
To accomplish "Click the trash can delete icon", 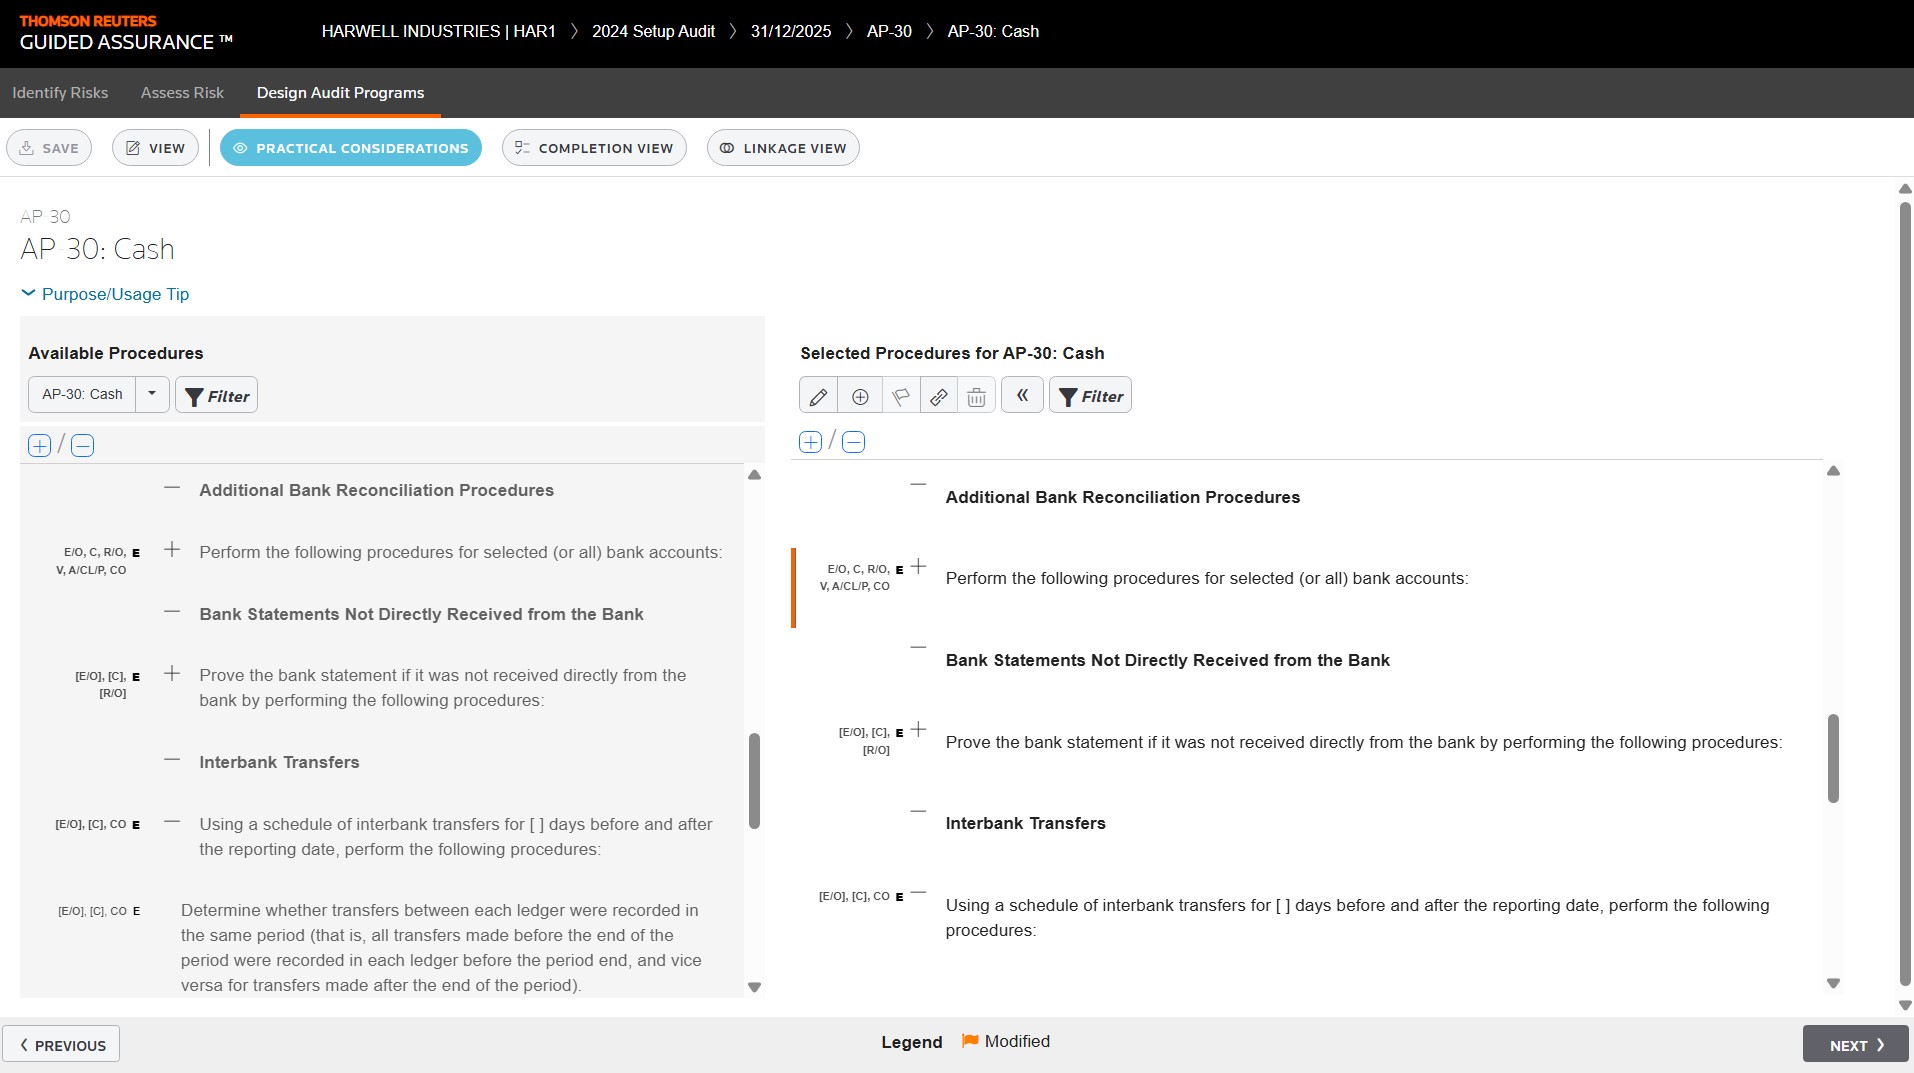I will click(976, 396).
